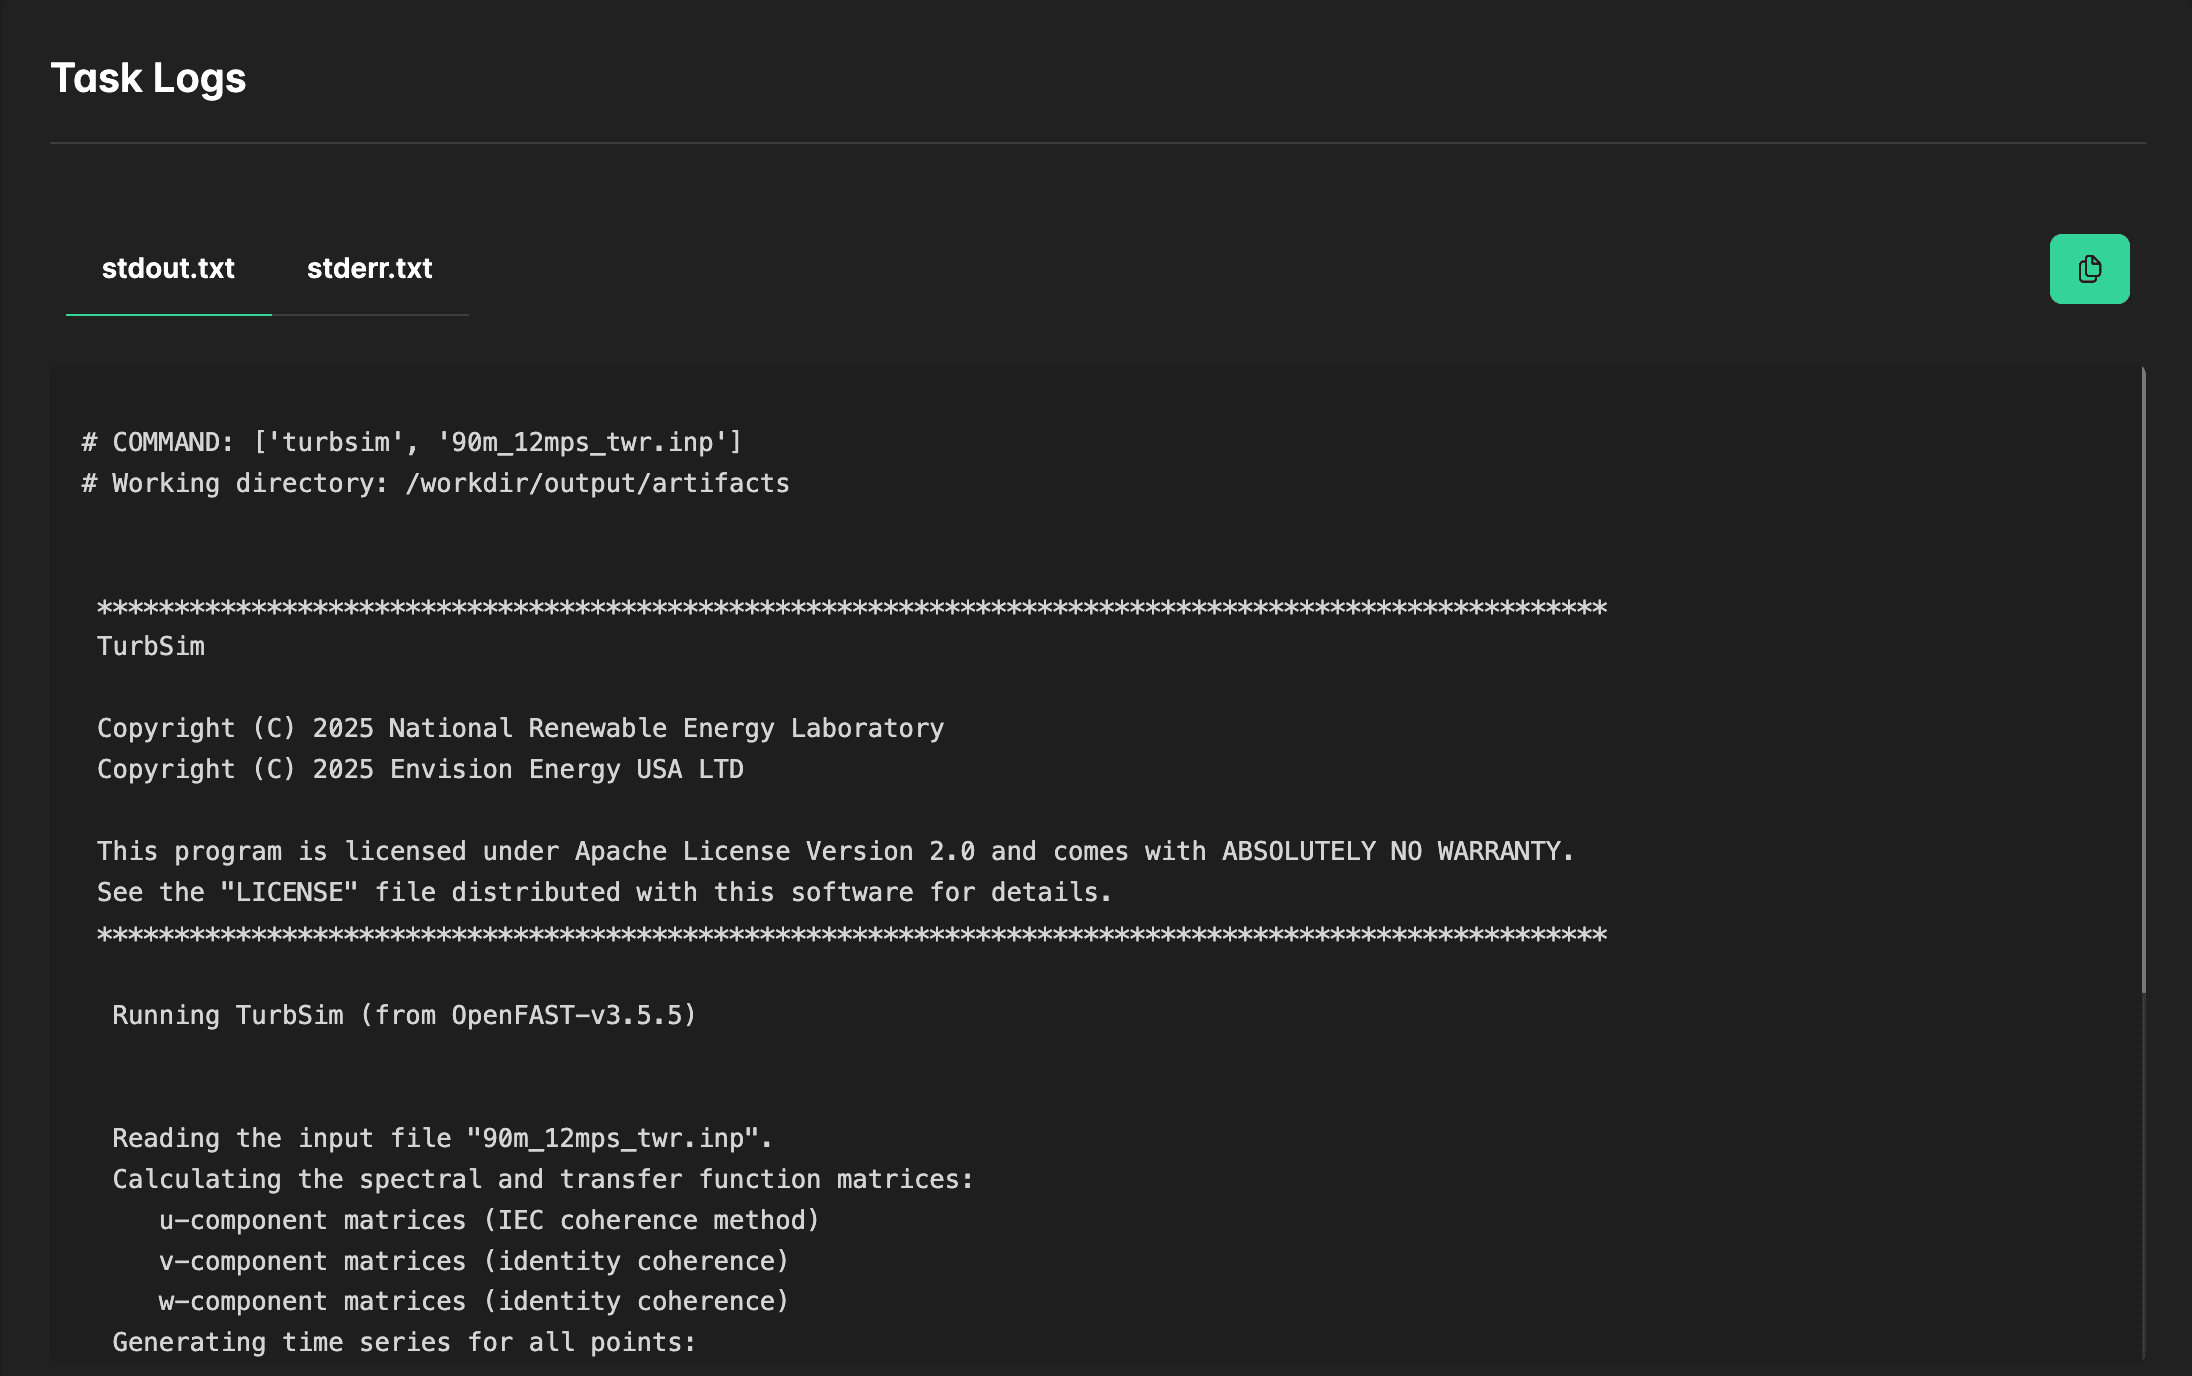Click the COMMAND line in the log
The image size is (2192, 1376).
[412, 441]
